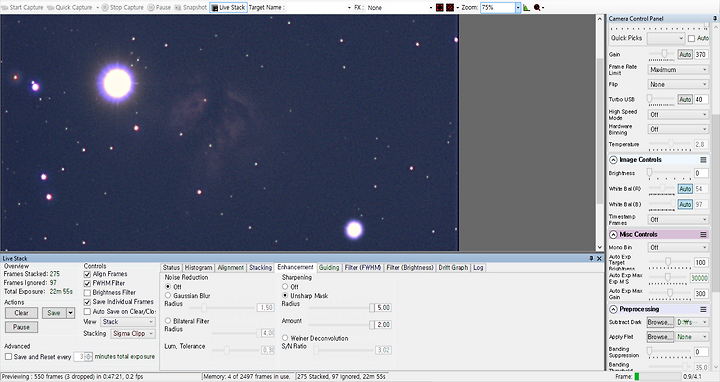The image size is (720, 382).
Task: Open the Save button dropdown arrow
Action: pos(70,313)
